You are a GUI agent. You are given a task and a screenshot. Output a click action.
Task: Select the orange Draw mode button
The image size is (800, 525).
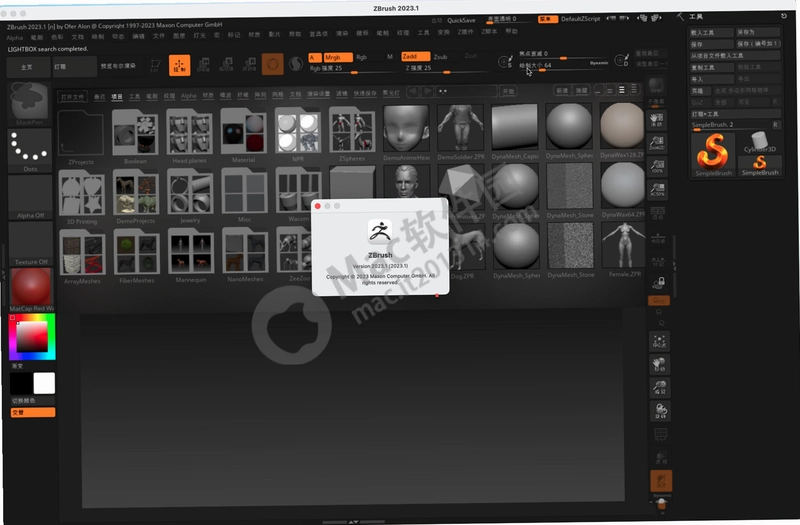click(180, 65)
